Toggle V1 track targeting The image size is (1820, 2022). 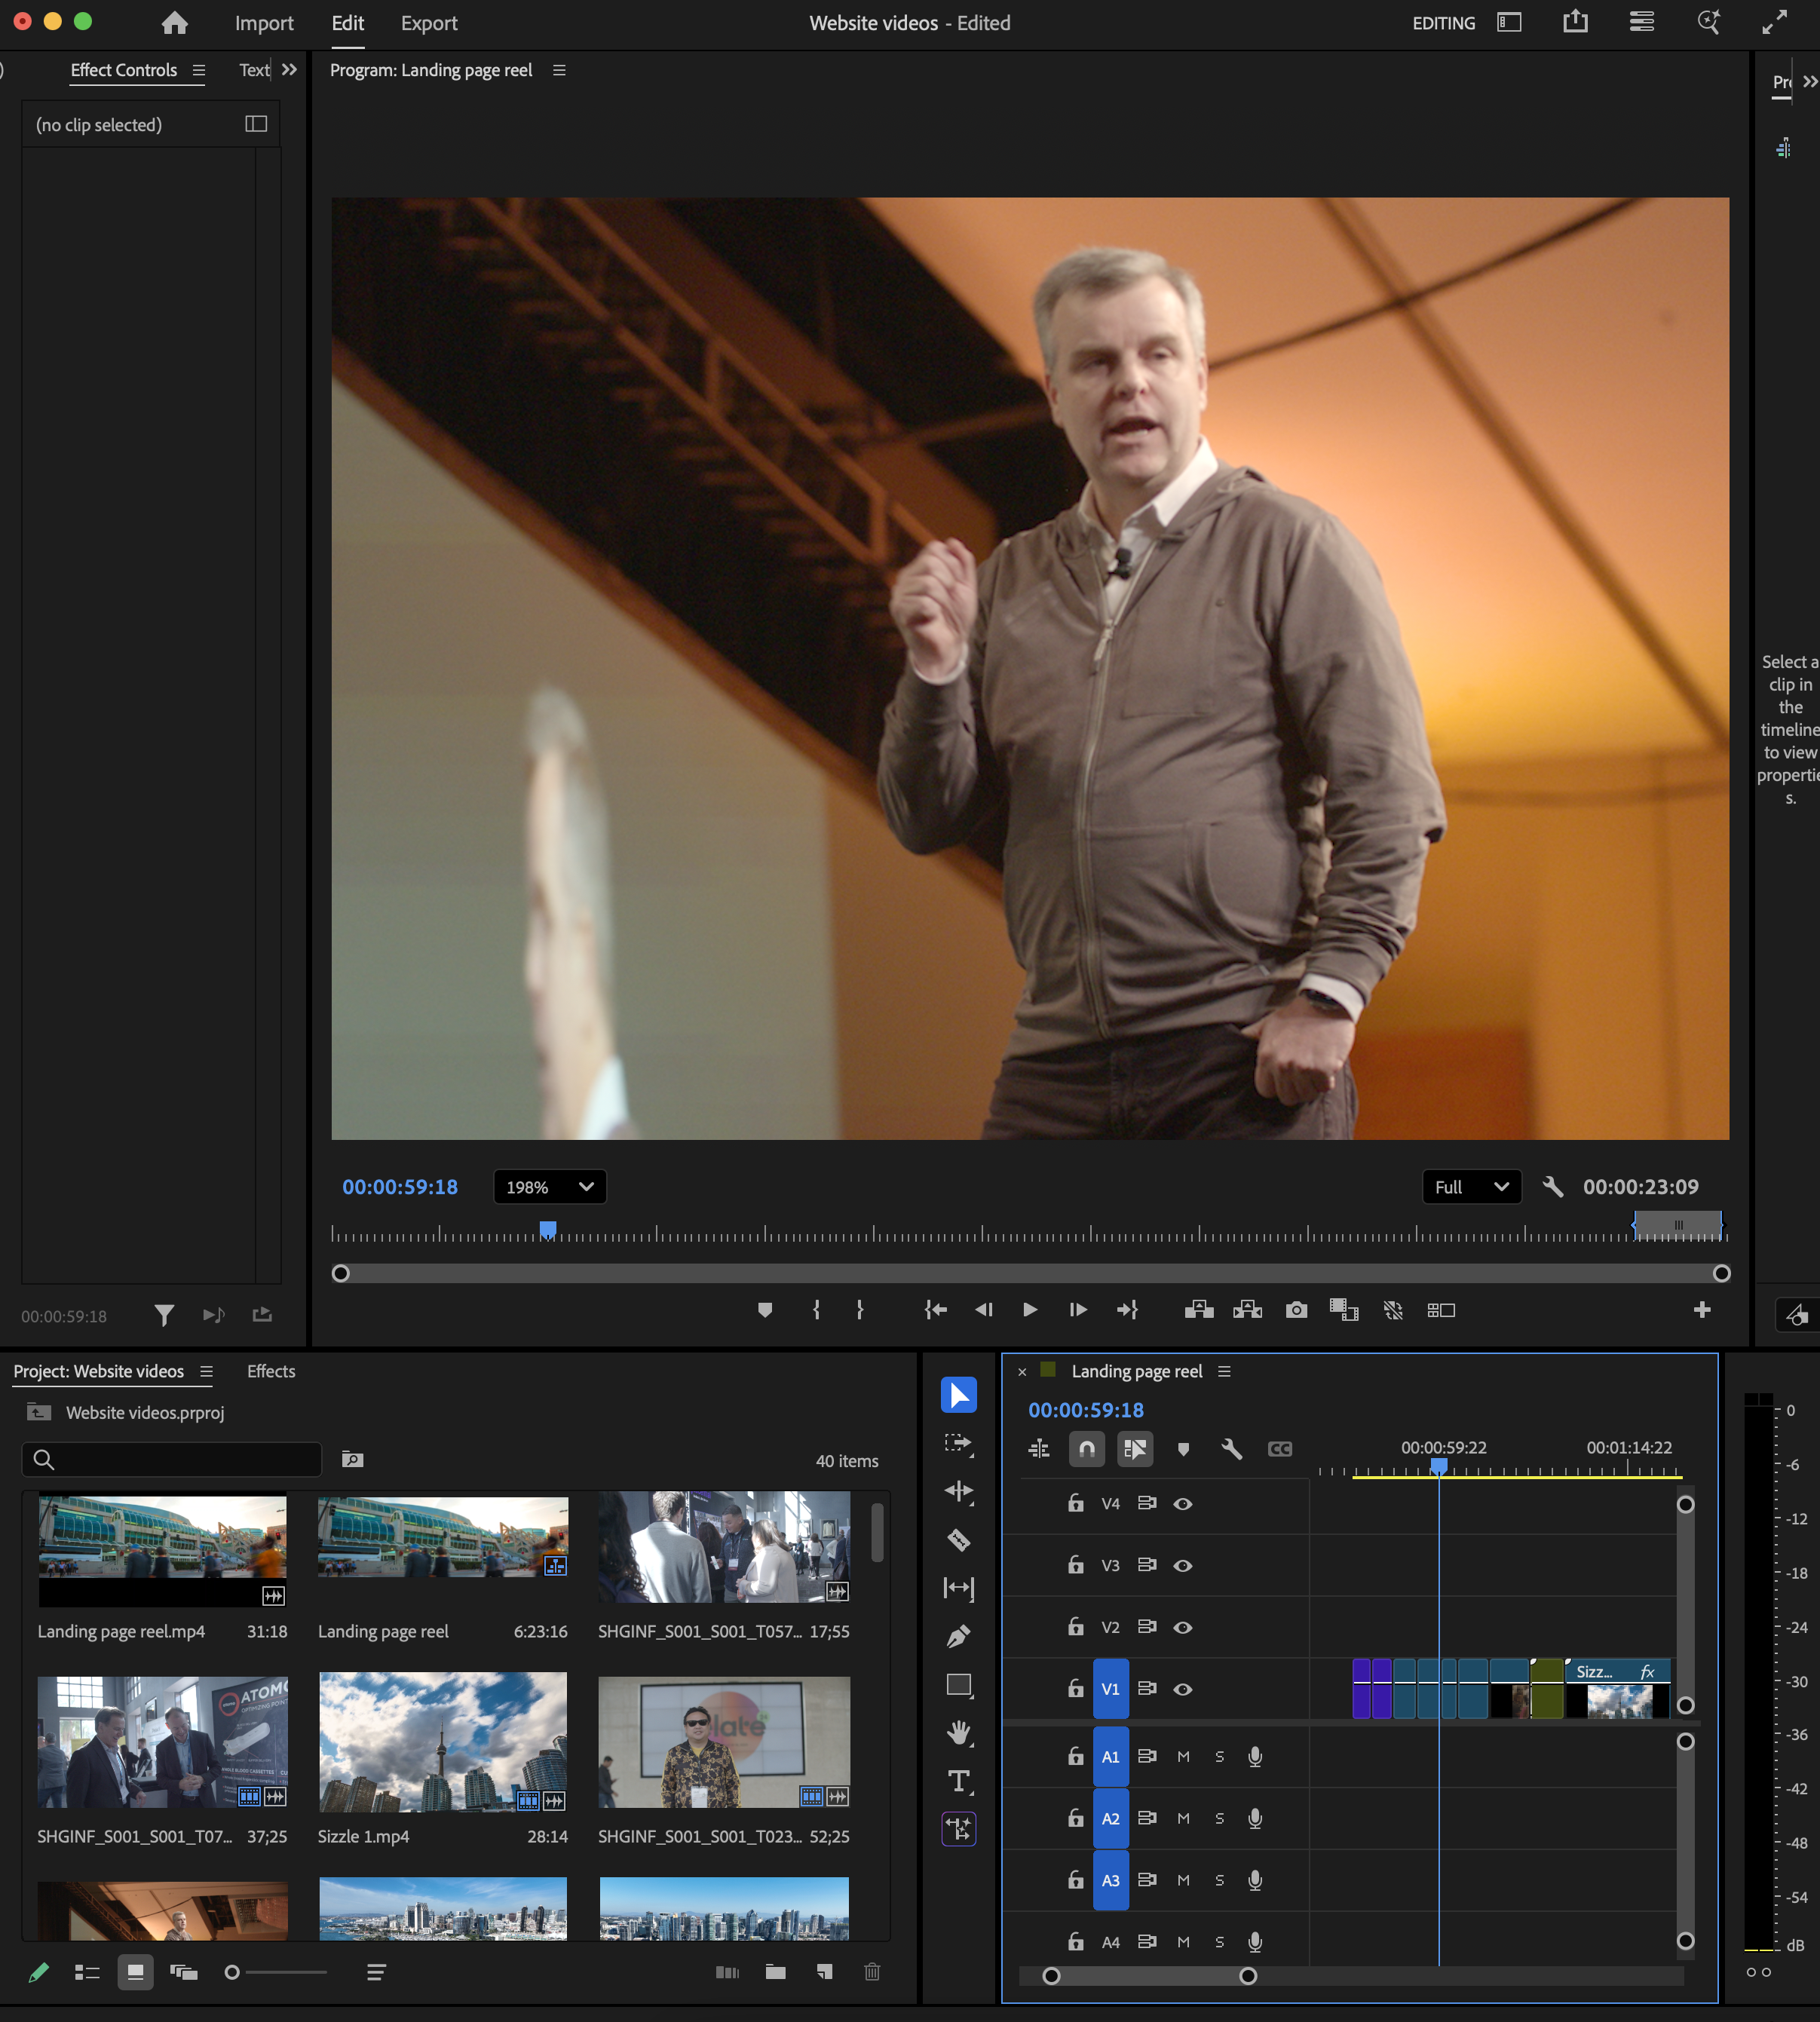point(1111,1689)
